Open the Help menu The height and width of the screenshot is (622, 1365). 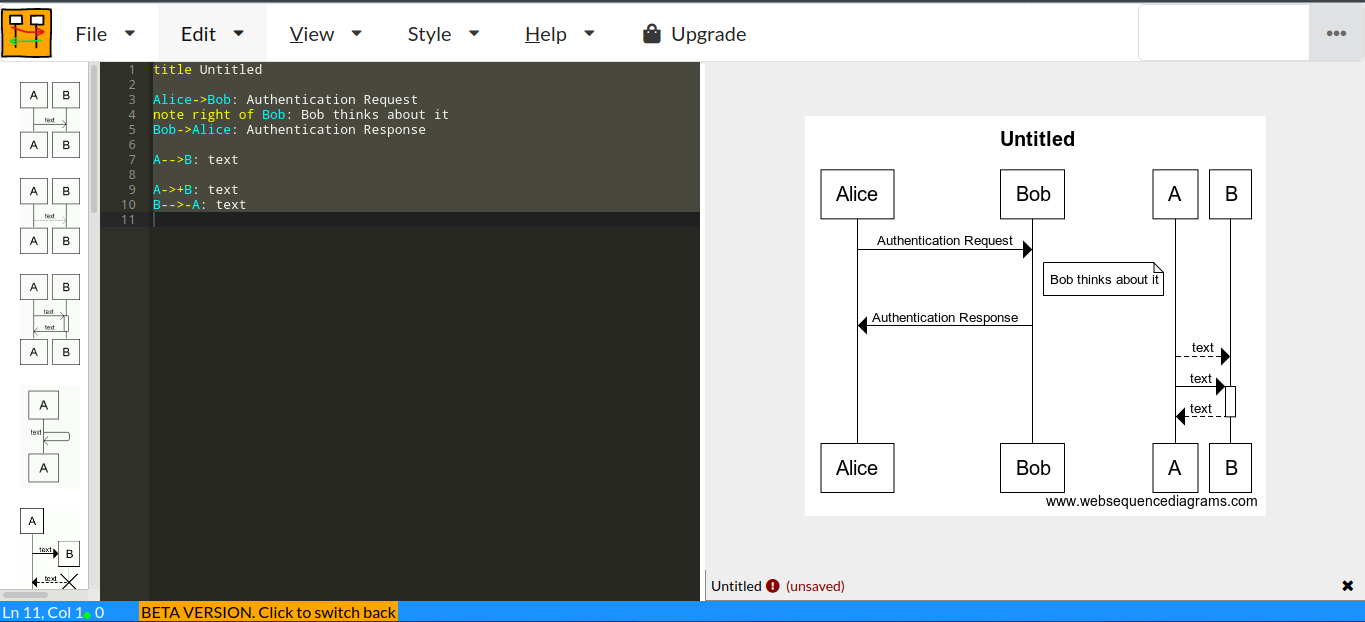560,34
